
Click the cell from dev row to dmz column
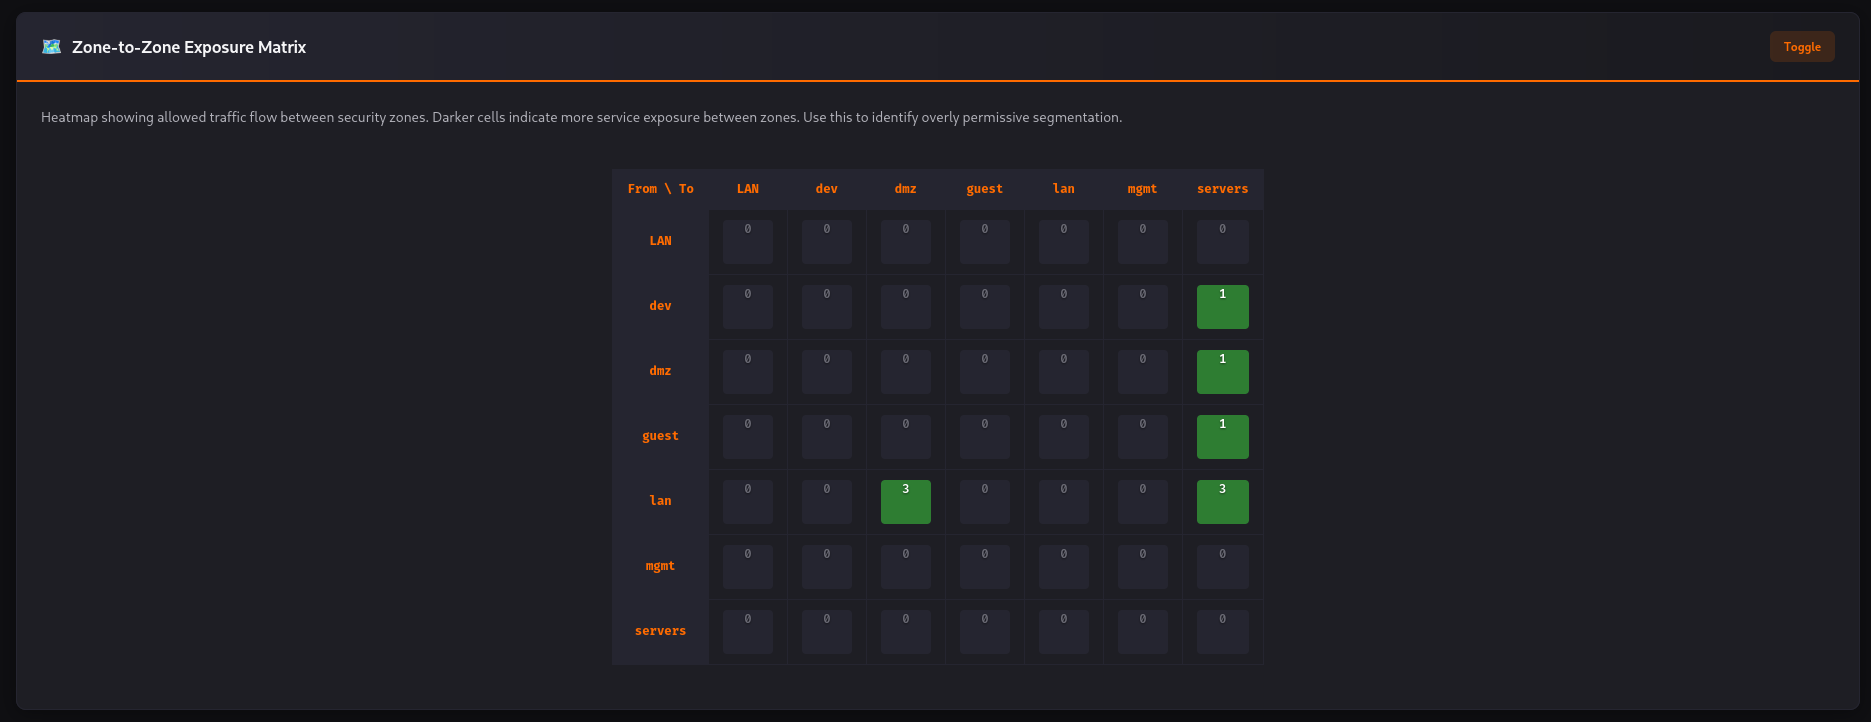pos(906,307)
